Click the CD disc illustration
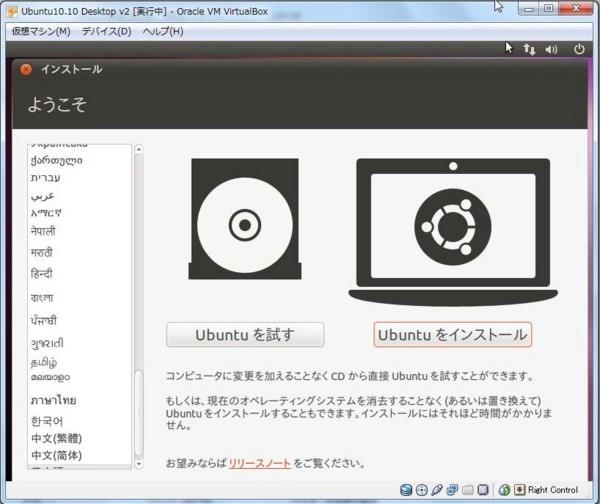 point(245,219)
